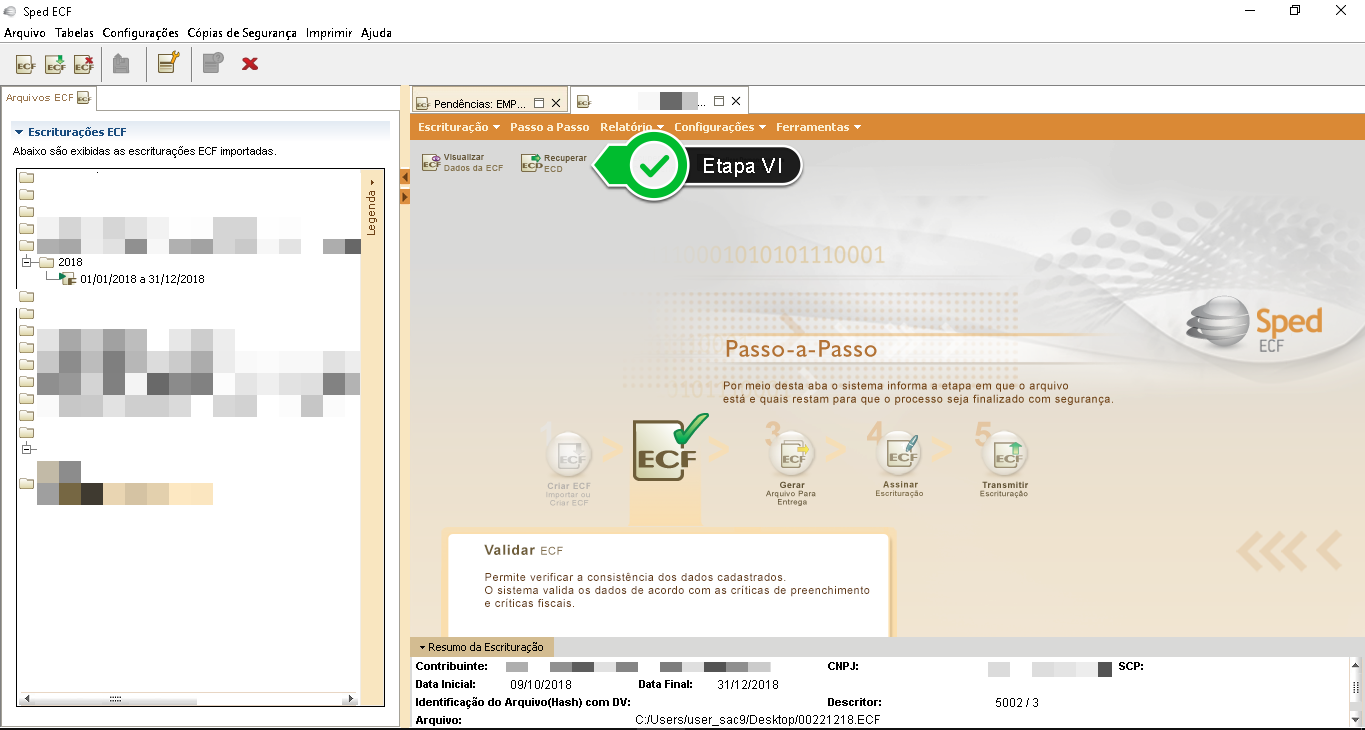This screenshot has height=730, width=1365.
Task: Click the Import ECF icon with green arrow
Action: (55, 64)
